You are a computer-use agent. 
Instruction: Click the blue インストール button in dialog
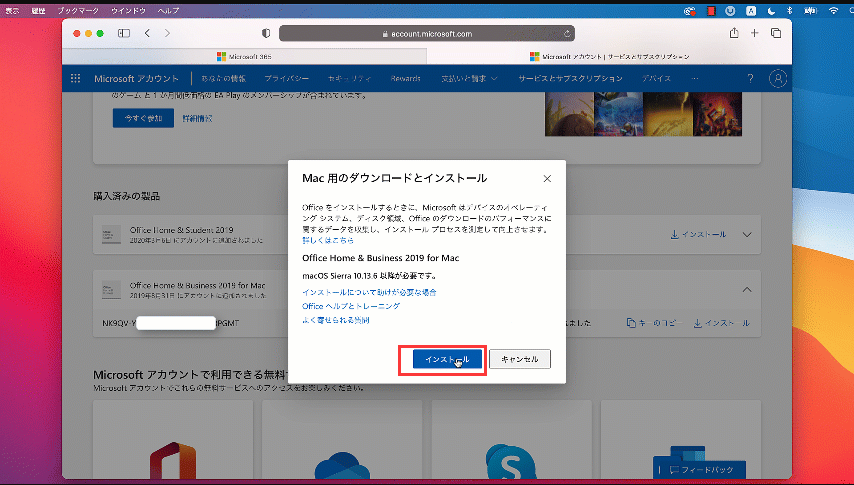447,359
